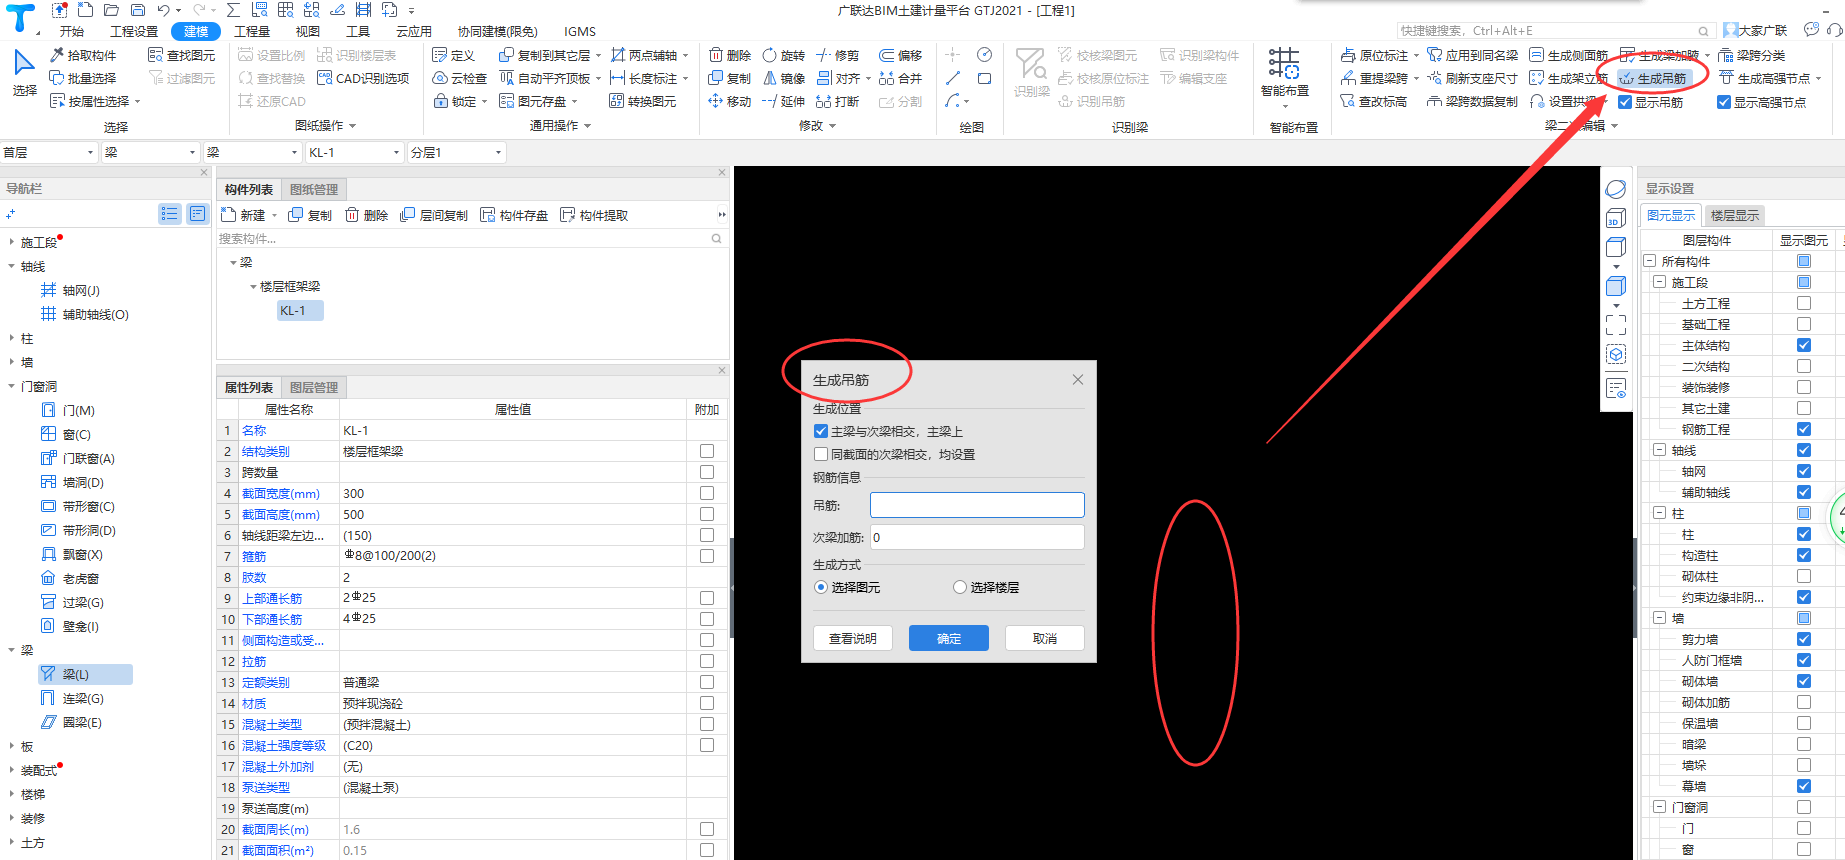
Task: Click the 拾取构件 pick component tool
Action: 83,55
